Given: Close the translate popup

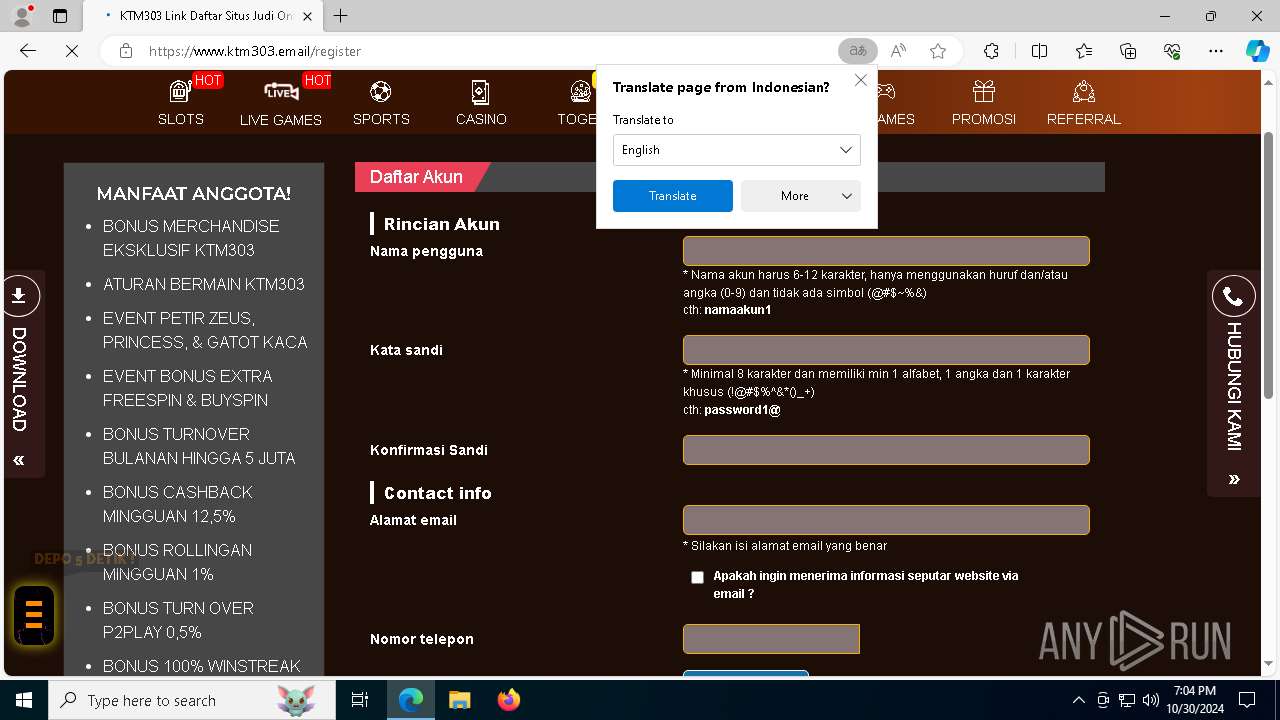Looking at the screenshot, I should (x=861, y=80).
